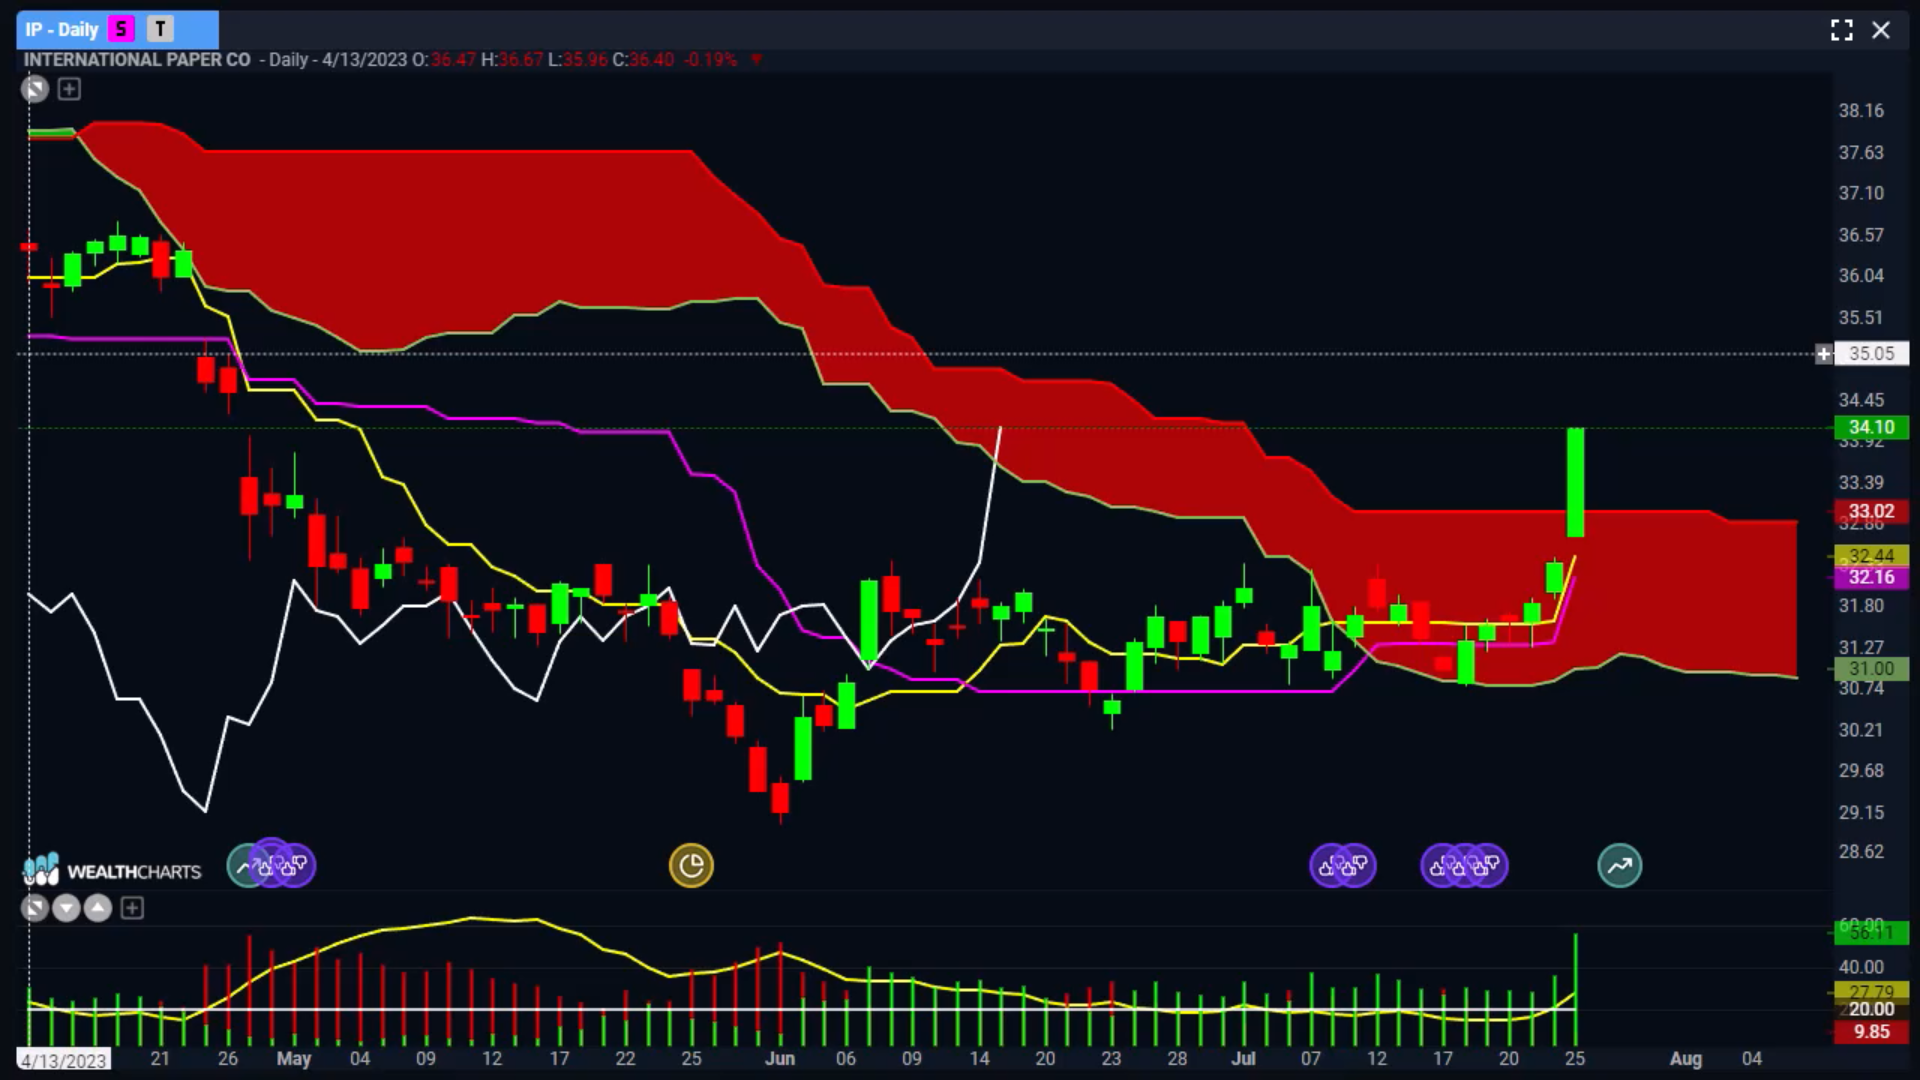Click the green 56.11 indicator value label
The width and height of the screenshot is (1920, 1080).
pos(1871,933)
